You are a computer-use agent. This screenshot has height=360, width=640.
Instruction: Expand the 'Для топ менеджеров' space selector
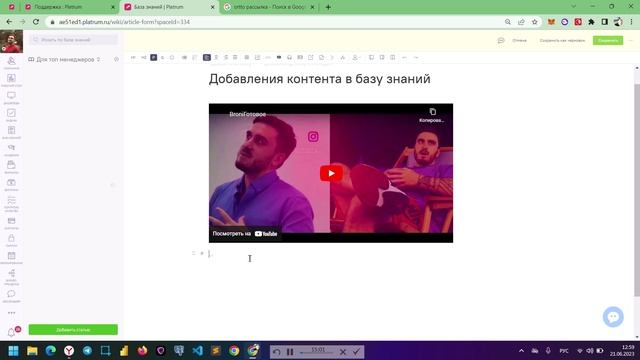64,60
